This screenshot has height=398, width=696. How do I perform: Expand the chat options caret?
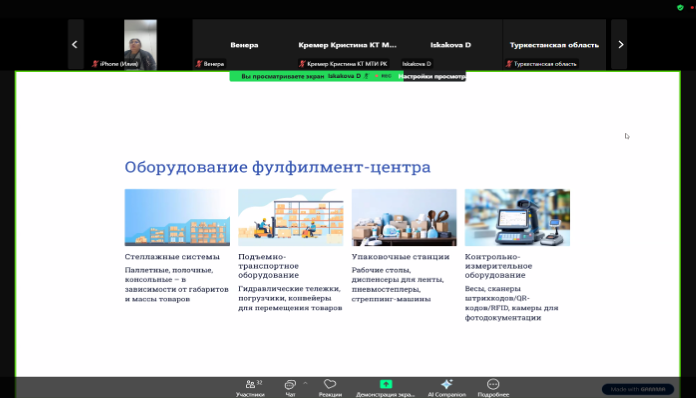(305, 383)
